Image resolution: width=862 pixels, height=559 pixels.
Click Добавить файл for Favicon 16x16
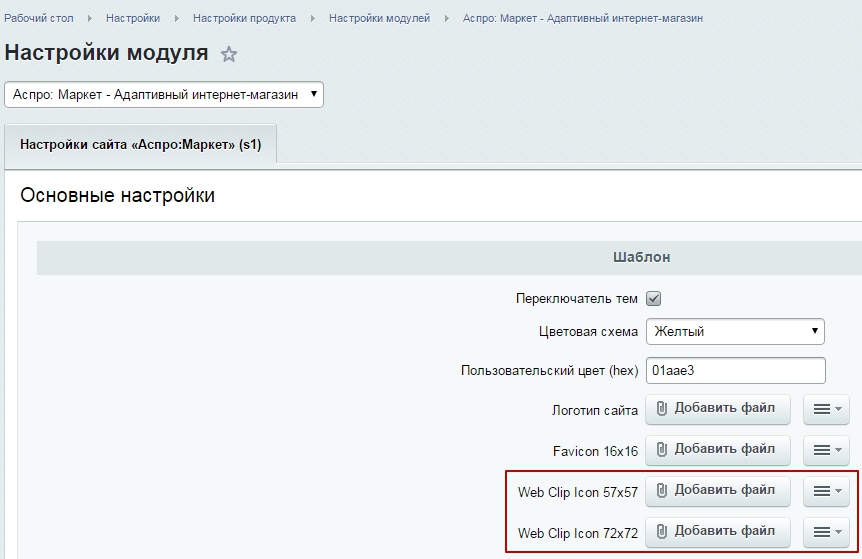[x=717, y=450]
